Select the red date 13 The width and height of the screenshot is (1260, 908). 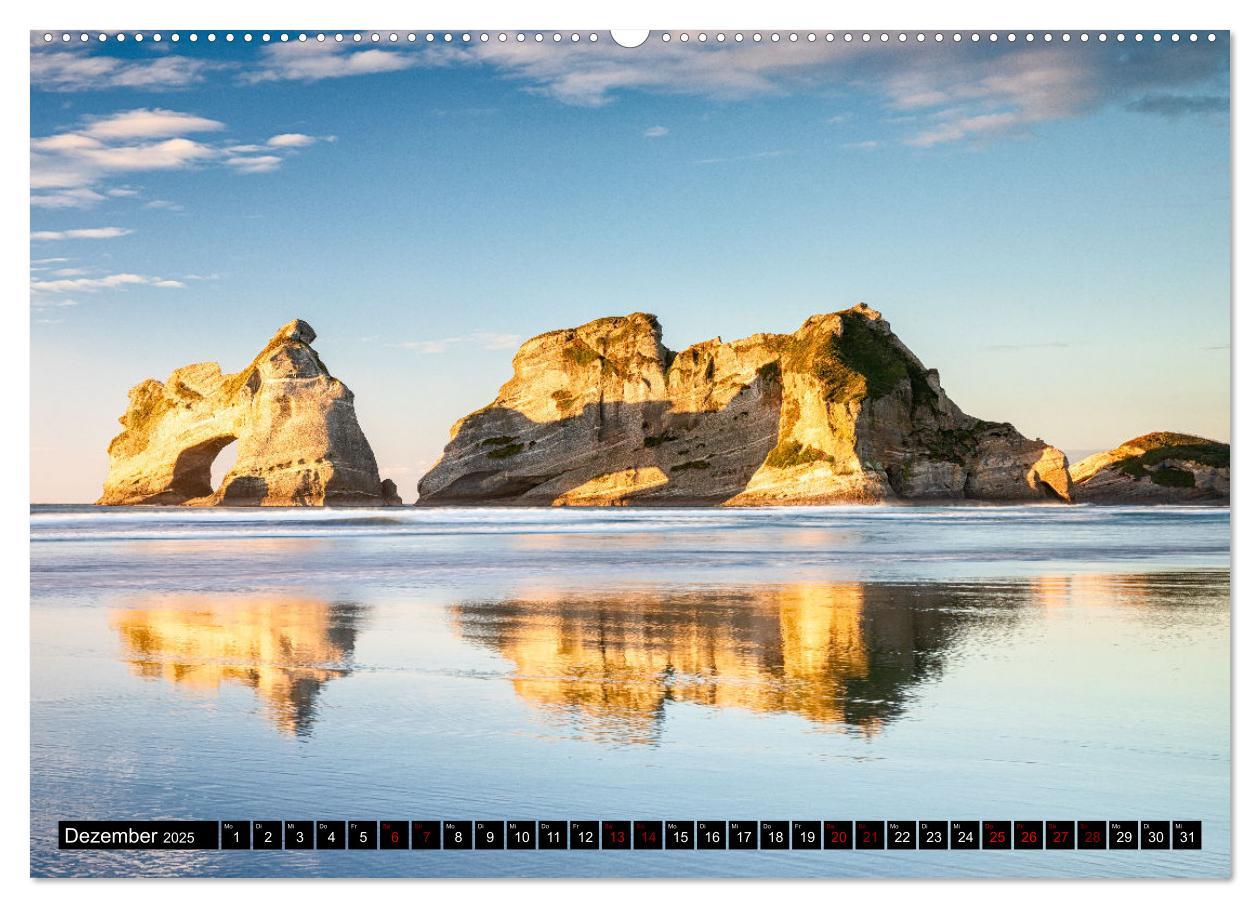click(616, 836)
